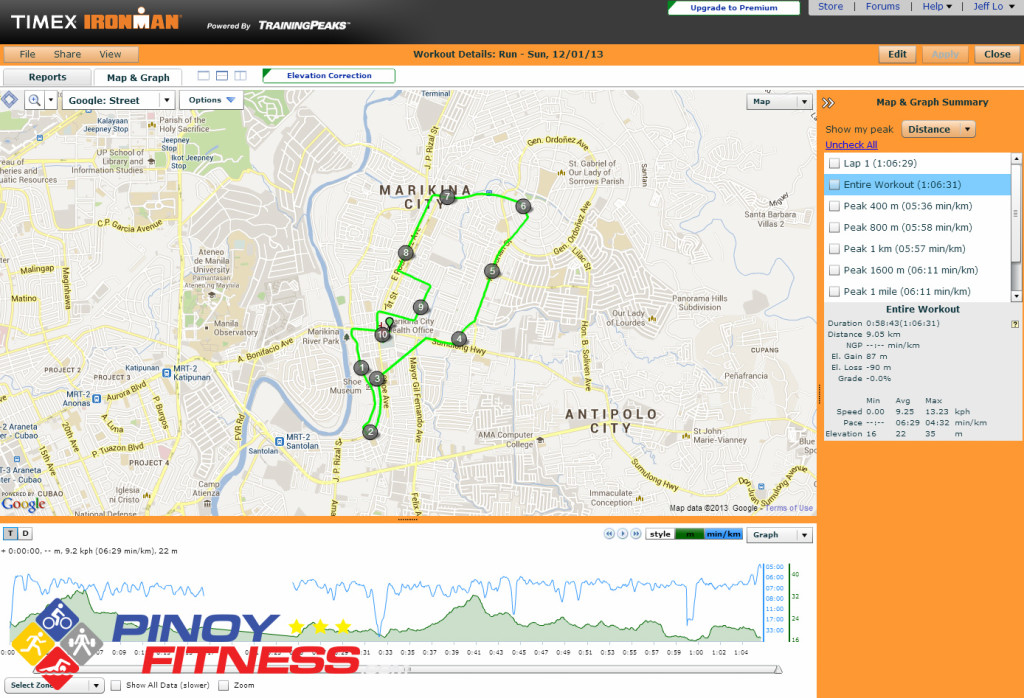Image resolution: width=1024 pixels, height=698 pixels.
Task: Switch to the Reports tab
Action: (x=47, y=77)
